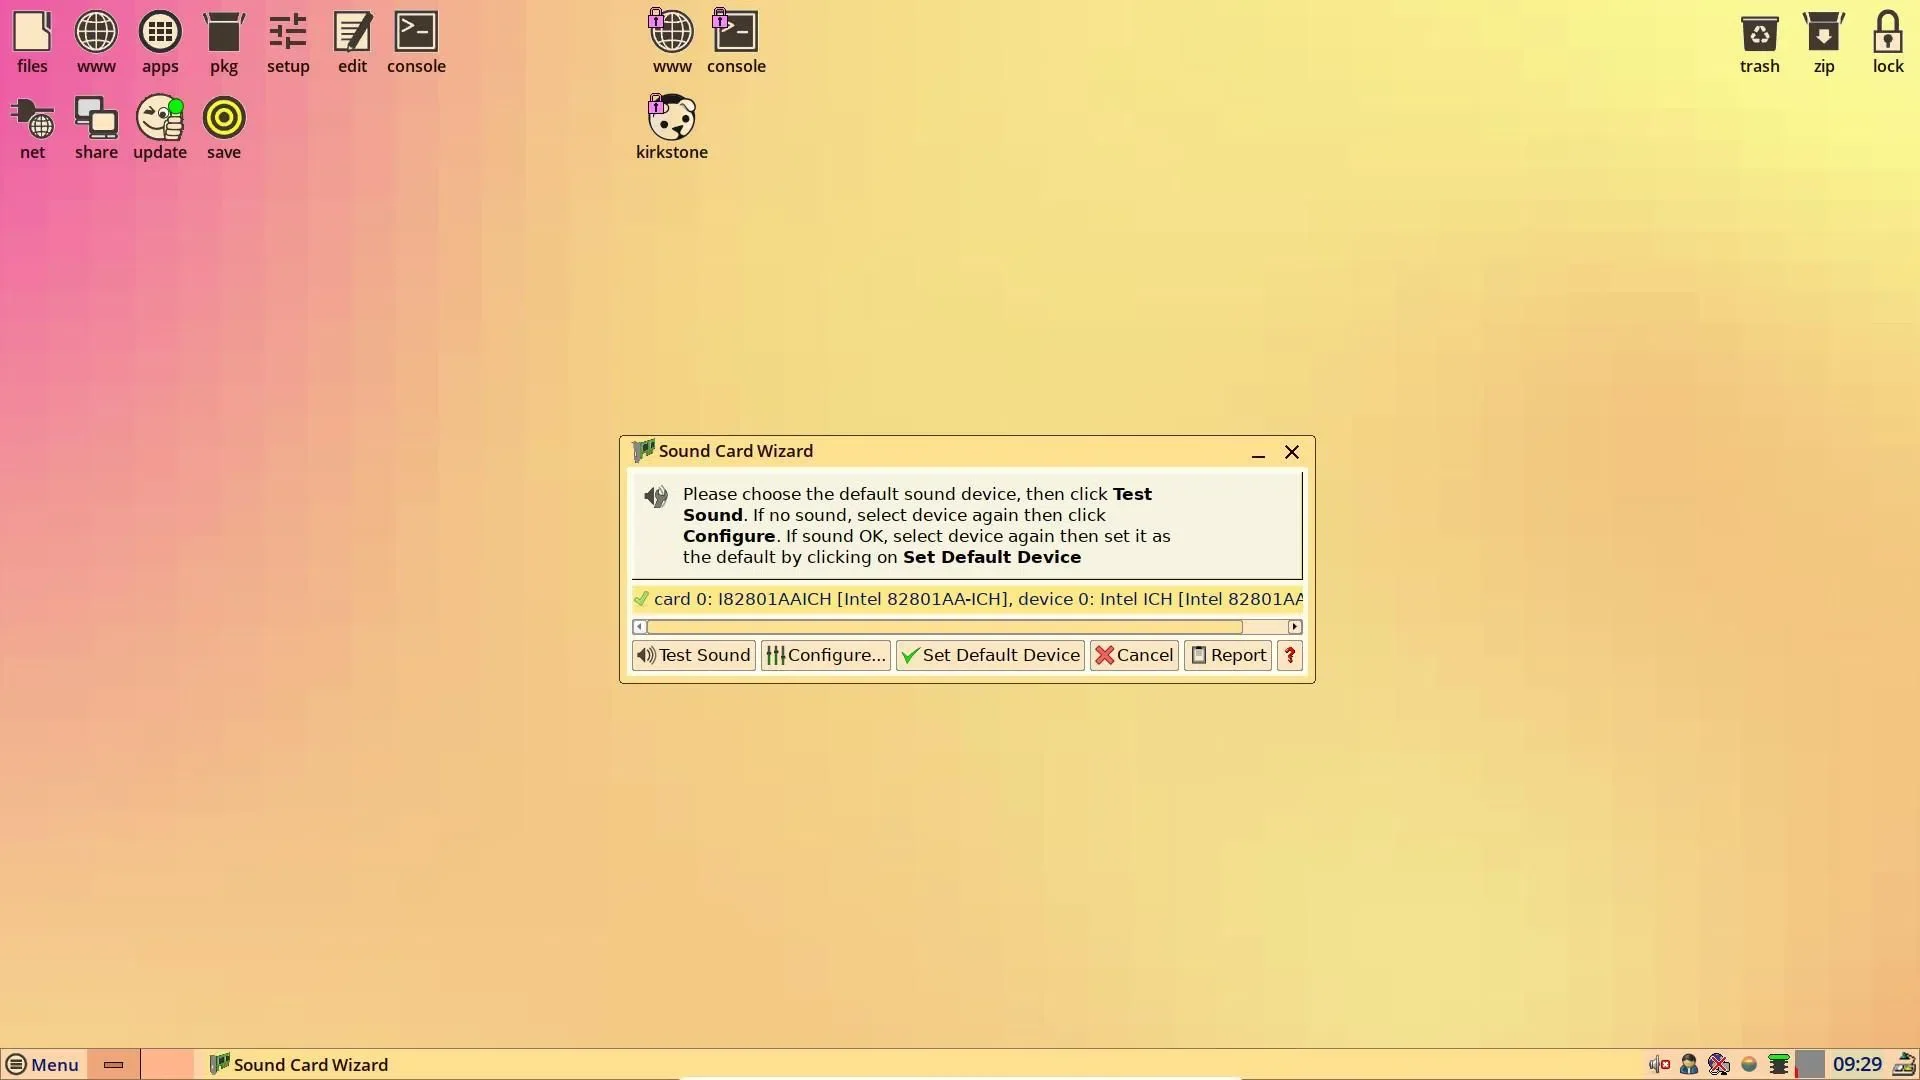1920x1080 pixels.
Task: Open the Menu button in taskbar
Action: pos(43,1064)
